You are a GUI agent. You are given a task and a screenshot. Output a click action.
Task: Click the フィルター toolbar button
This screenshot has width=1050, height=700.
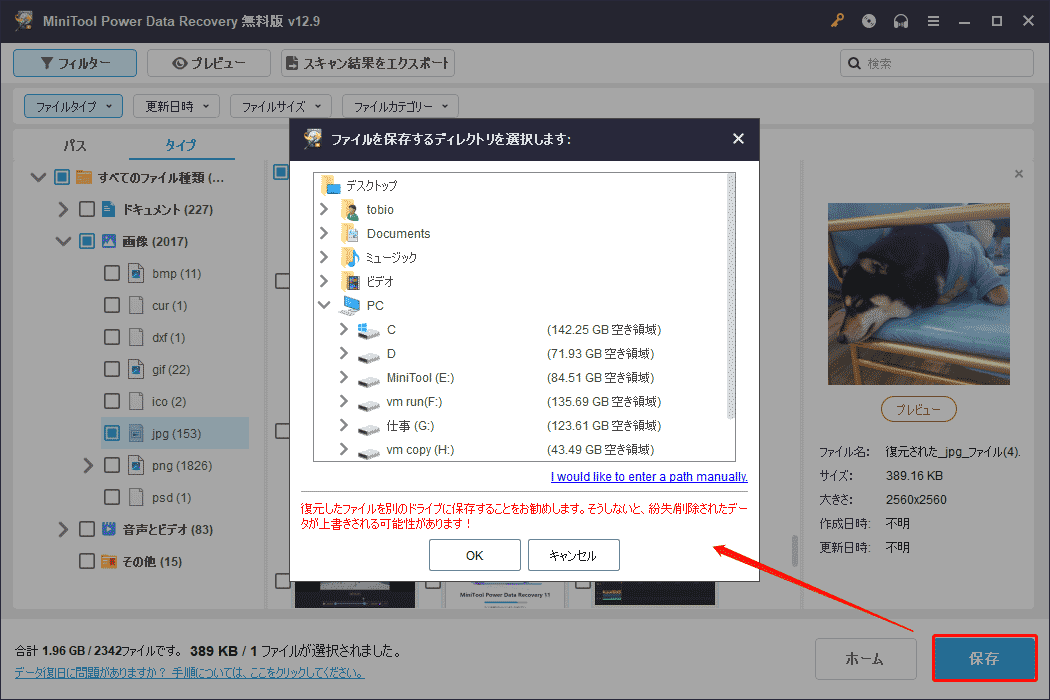pyautogui.click(x=75, y=63)
